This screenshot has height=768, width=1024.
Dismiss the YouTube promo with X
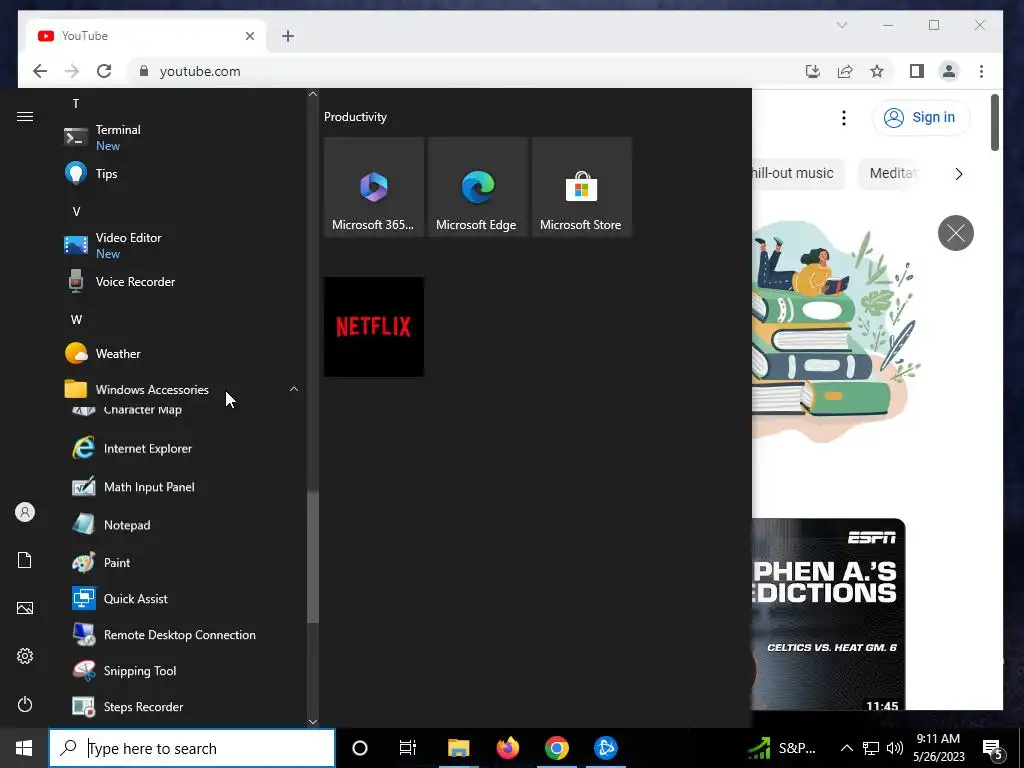click(955, 233)
